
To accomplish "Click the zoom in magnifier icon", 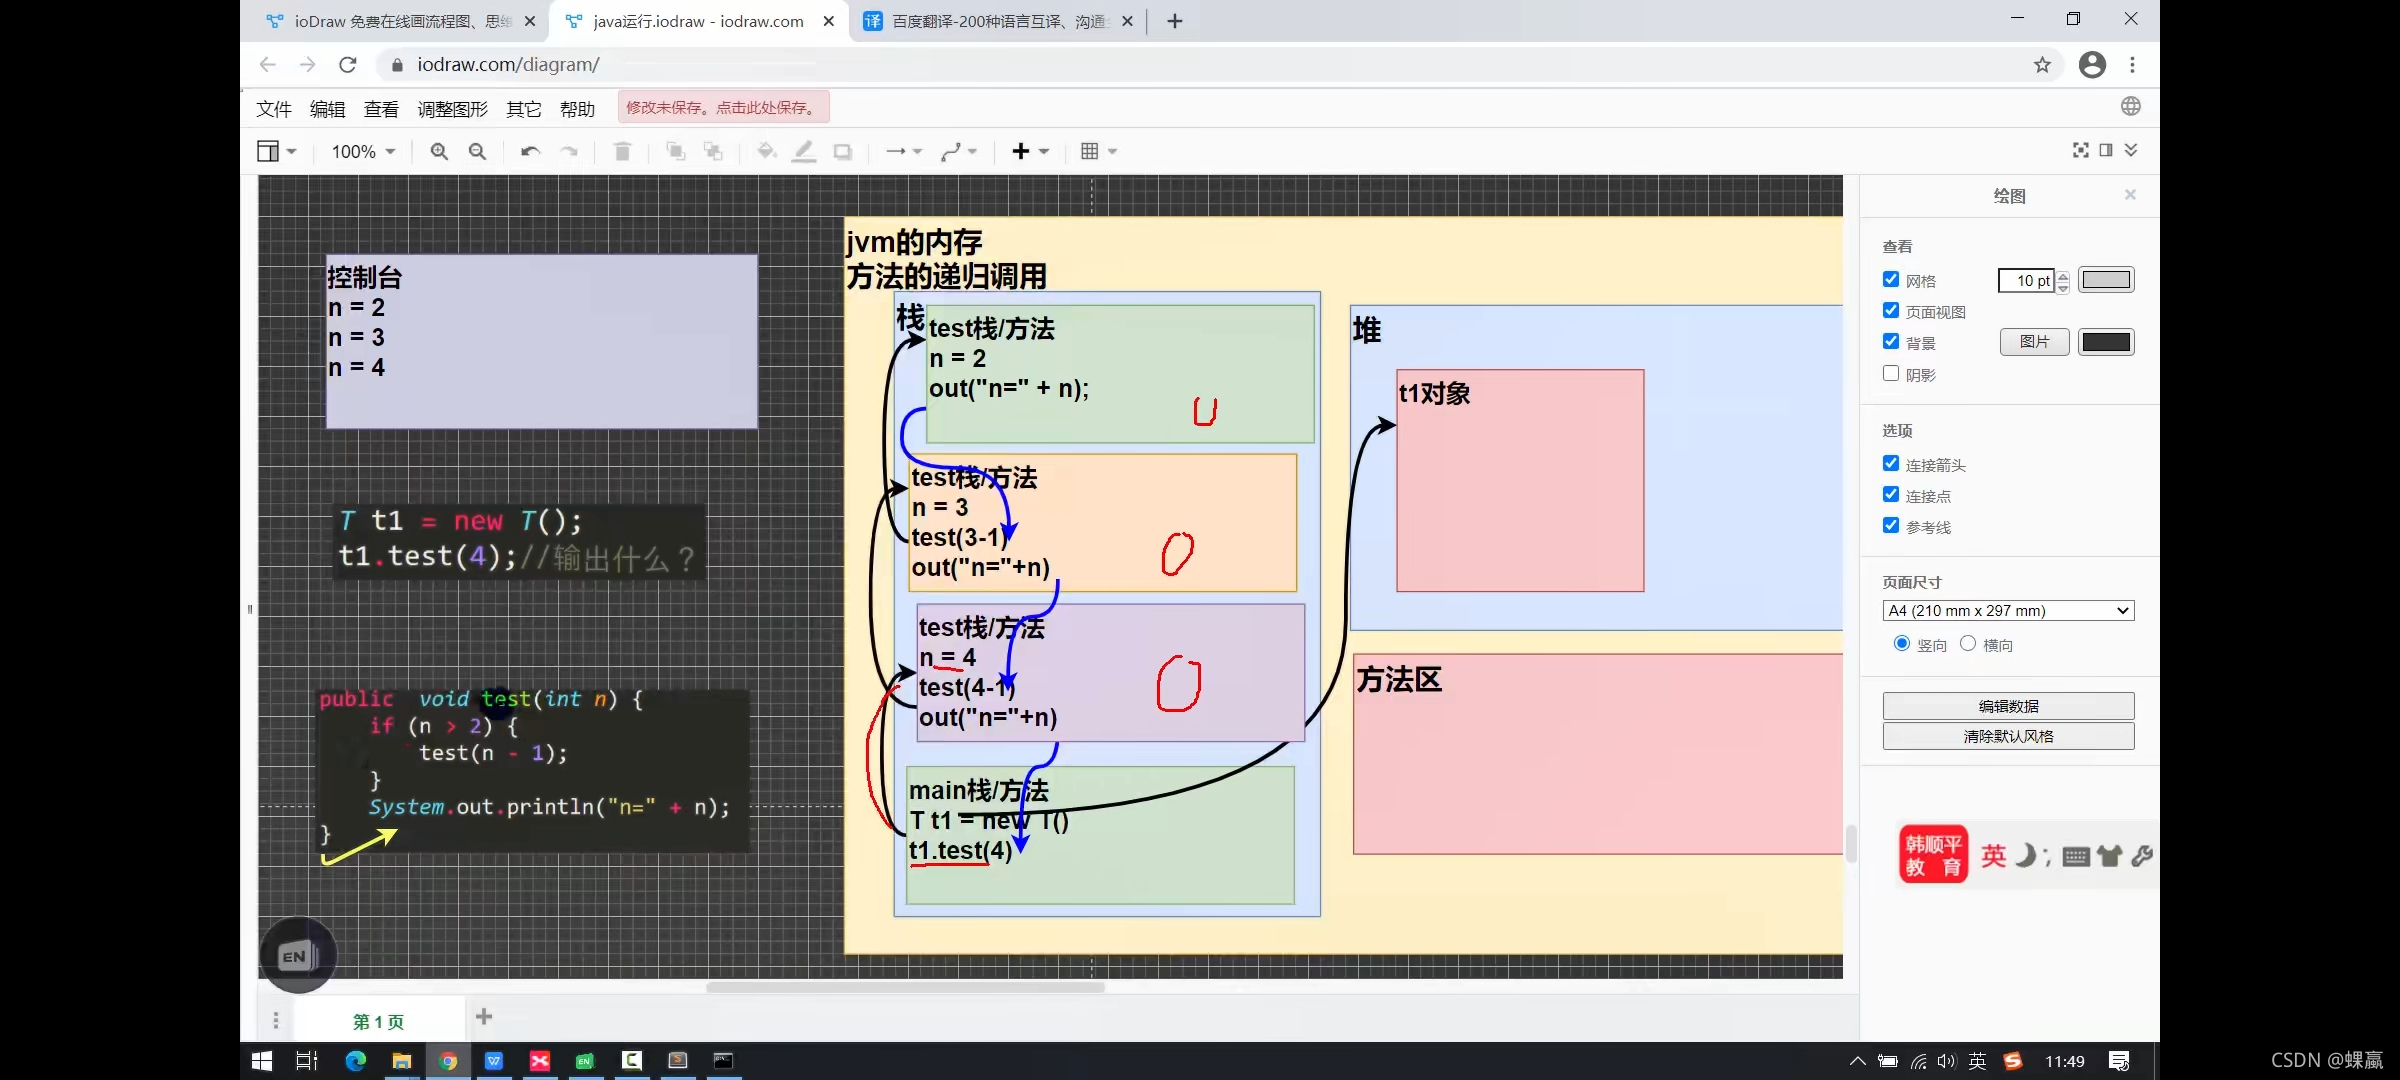I will tap(438, 151).
